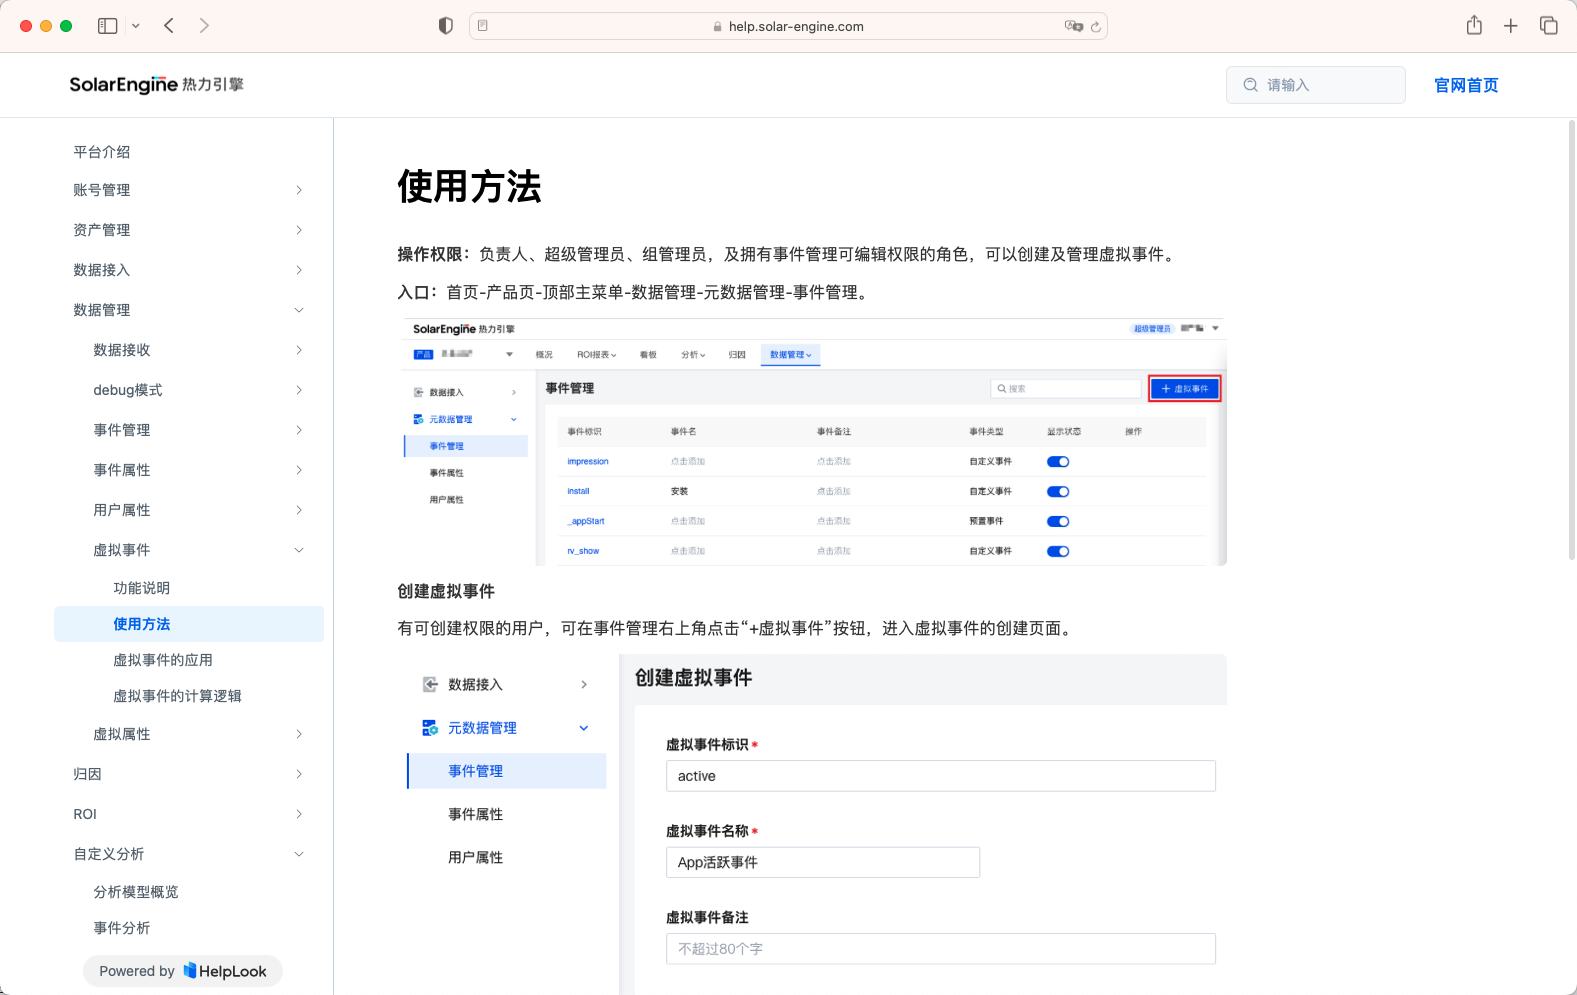This screenshot has width=1577, height=995.
Task: Open the 官网首页 link
Action: click(x=1466, y=85)
